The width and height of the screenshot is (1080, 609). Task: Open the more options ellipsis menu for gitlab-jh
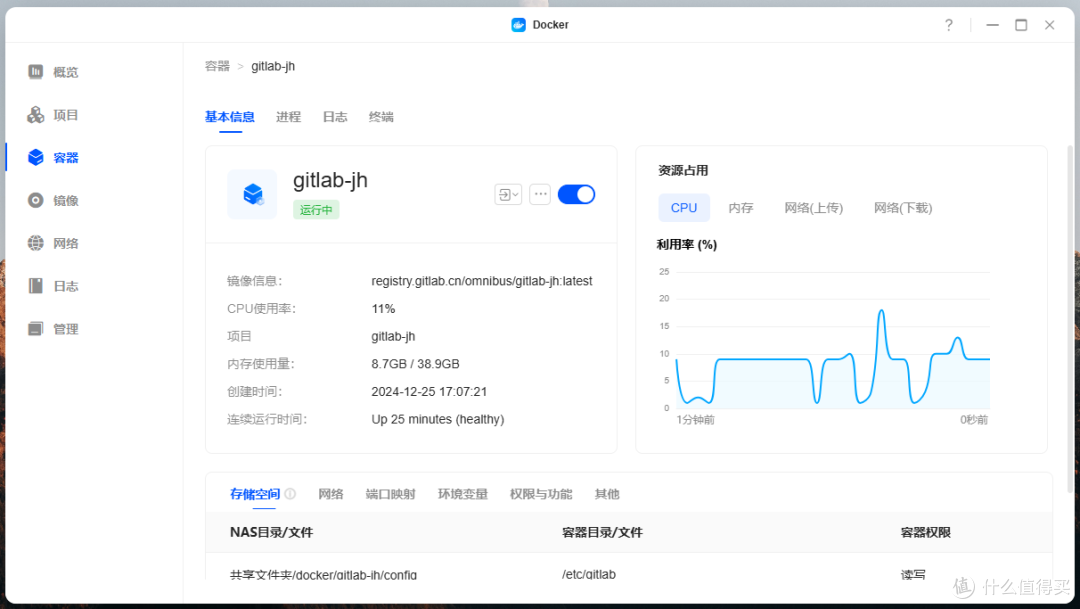(540, 194)
